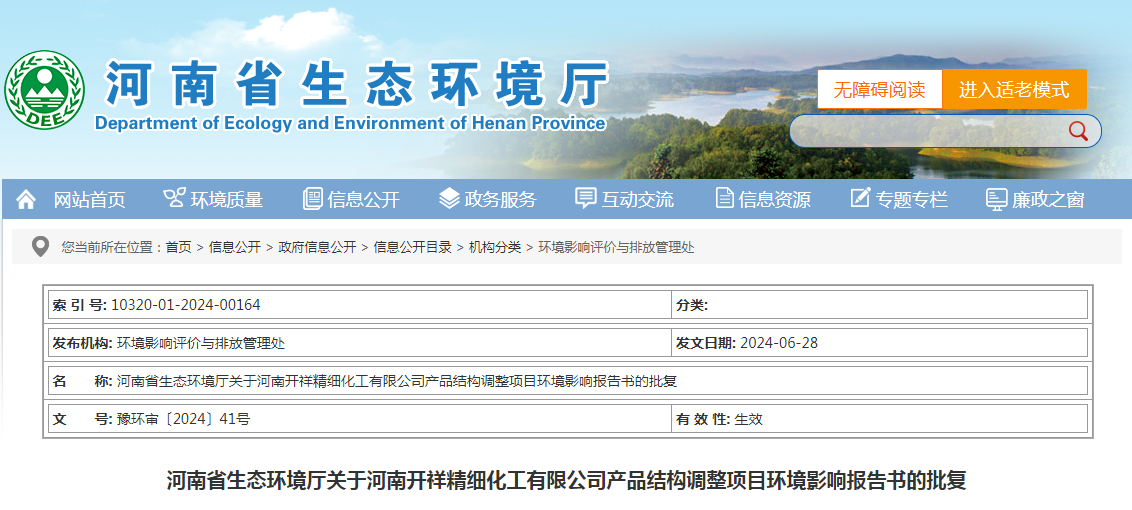
Task: Enter the 进入适老模式 senior mode
Action: pos(1014,90)
